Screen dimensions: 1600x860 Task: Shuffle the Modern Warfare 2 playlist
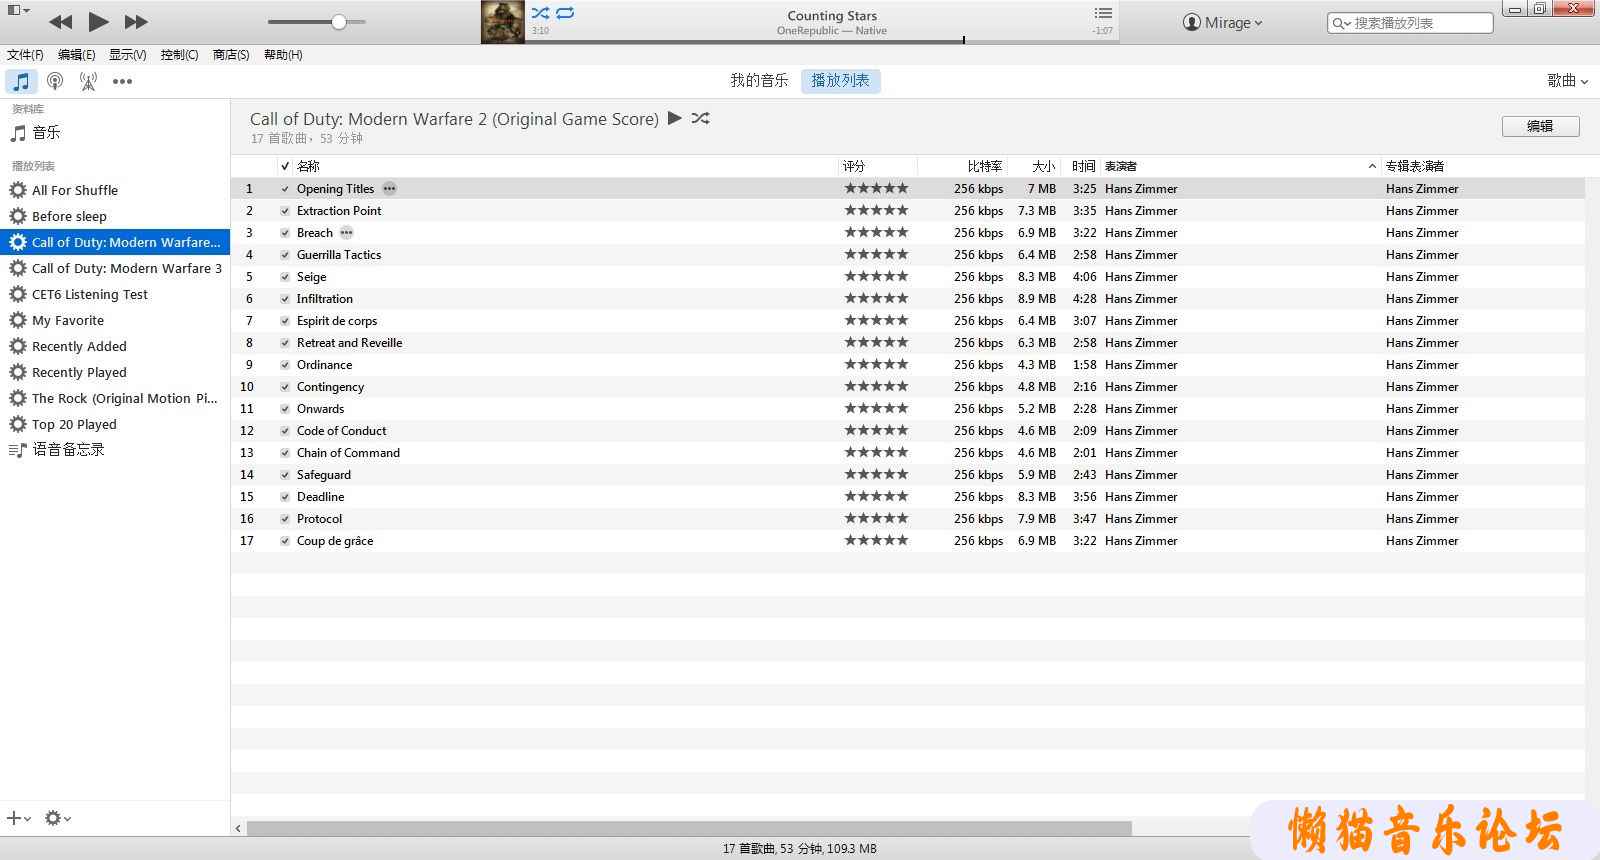[700, 118]
